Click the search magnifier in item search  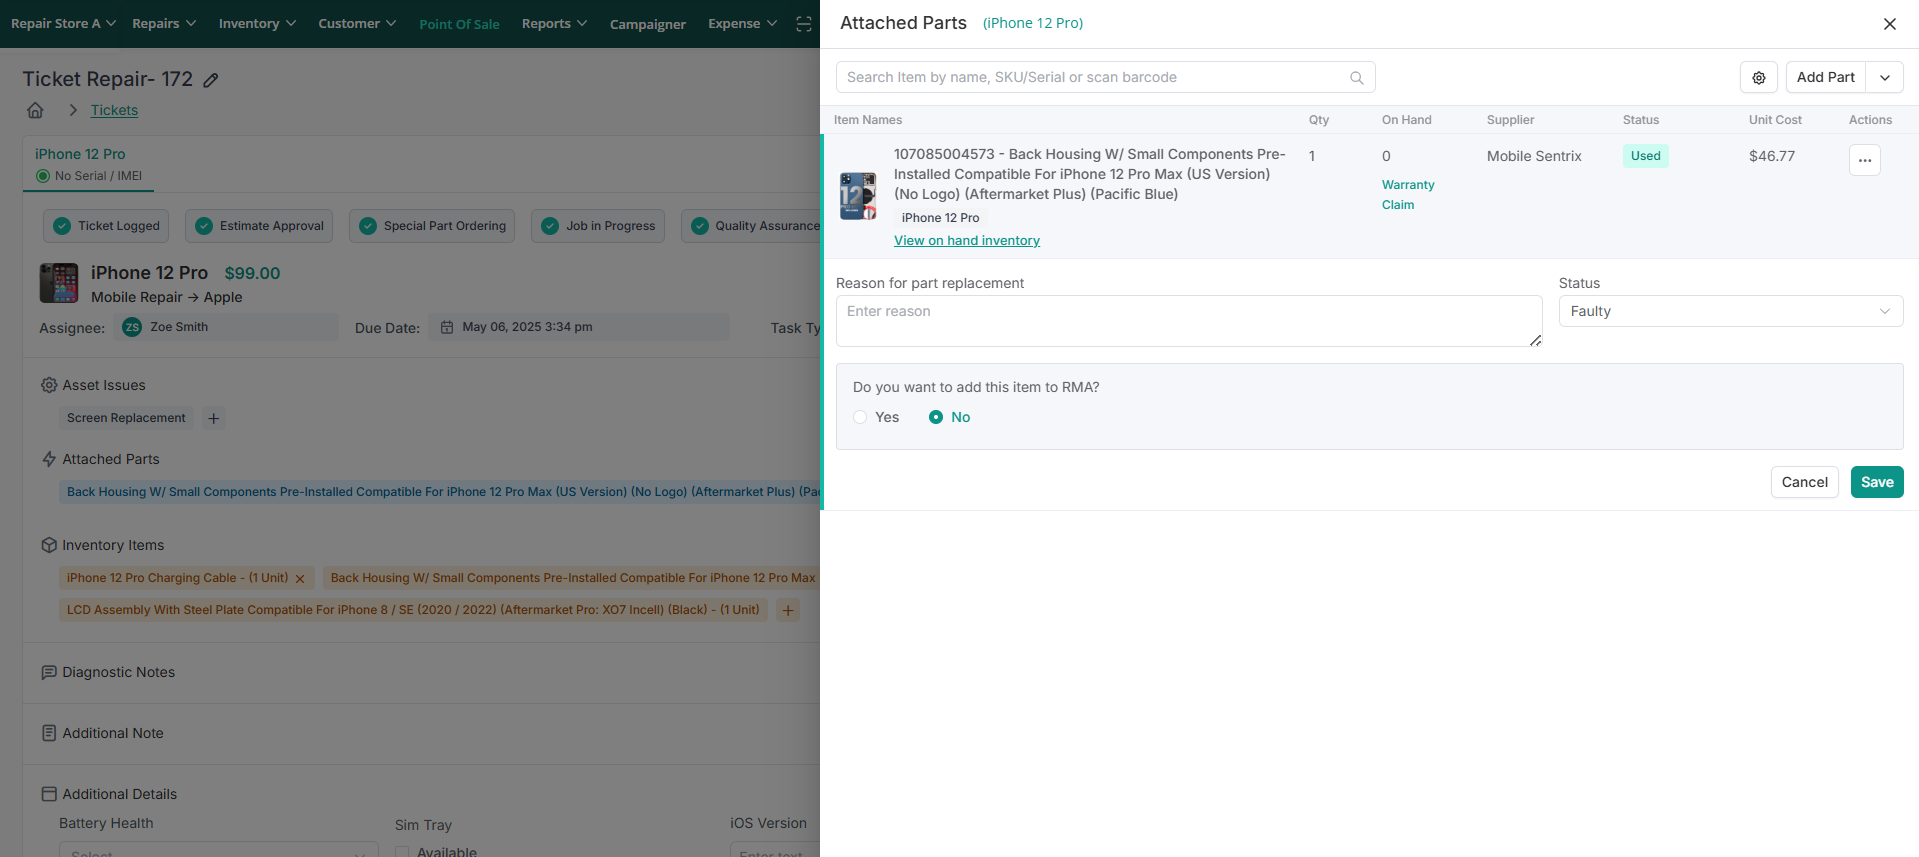click(x=1357, y=77)
